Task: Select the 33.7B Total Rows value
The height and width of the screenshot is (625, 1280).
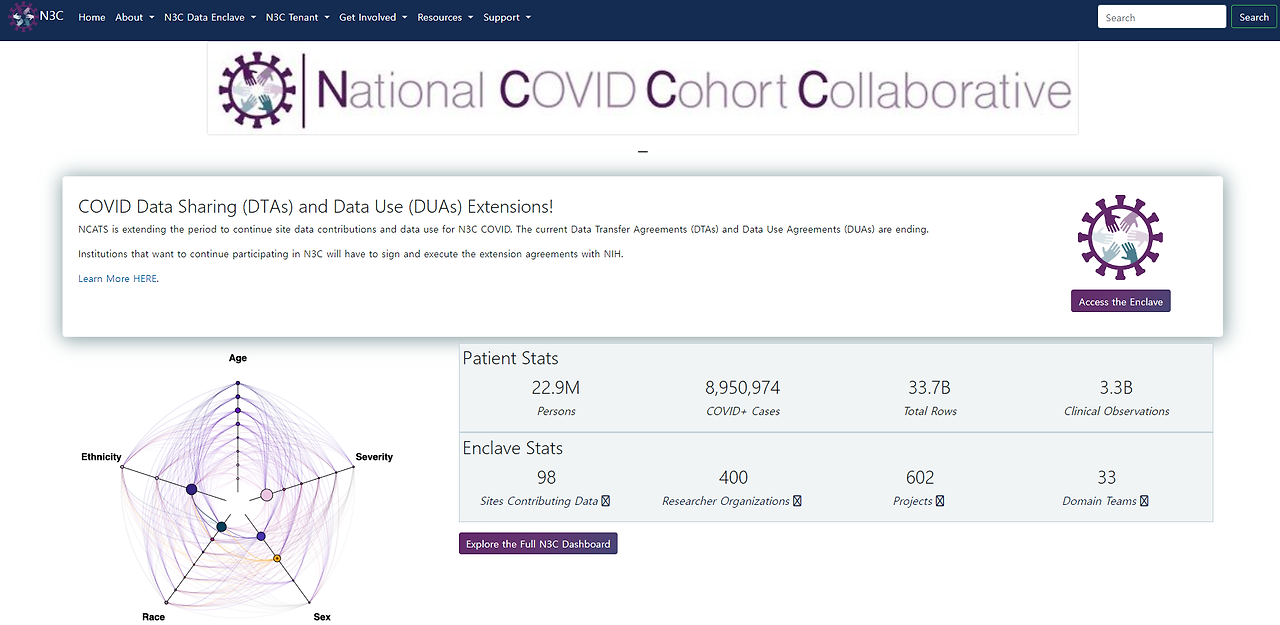Action: [x=929, y=388]
